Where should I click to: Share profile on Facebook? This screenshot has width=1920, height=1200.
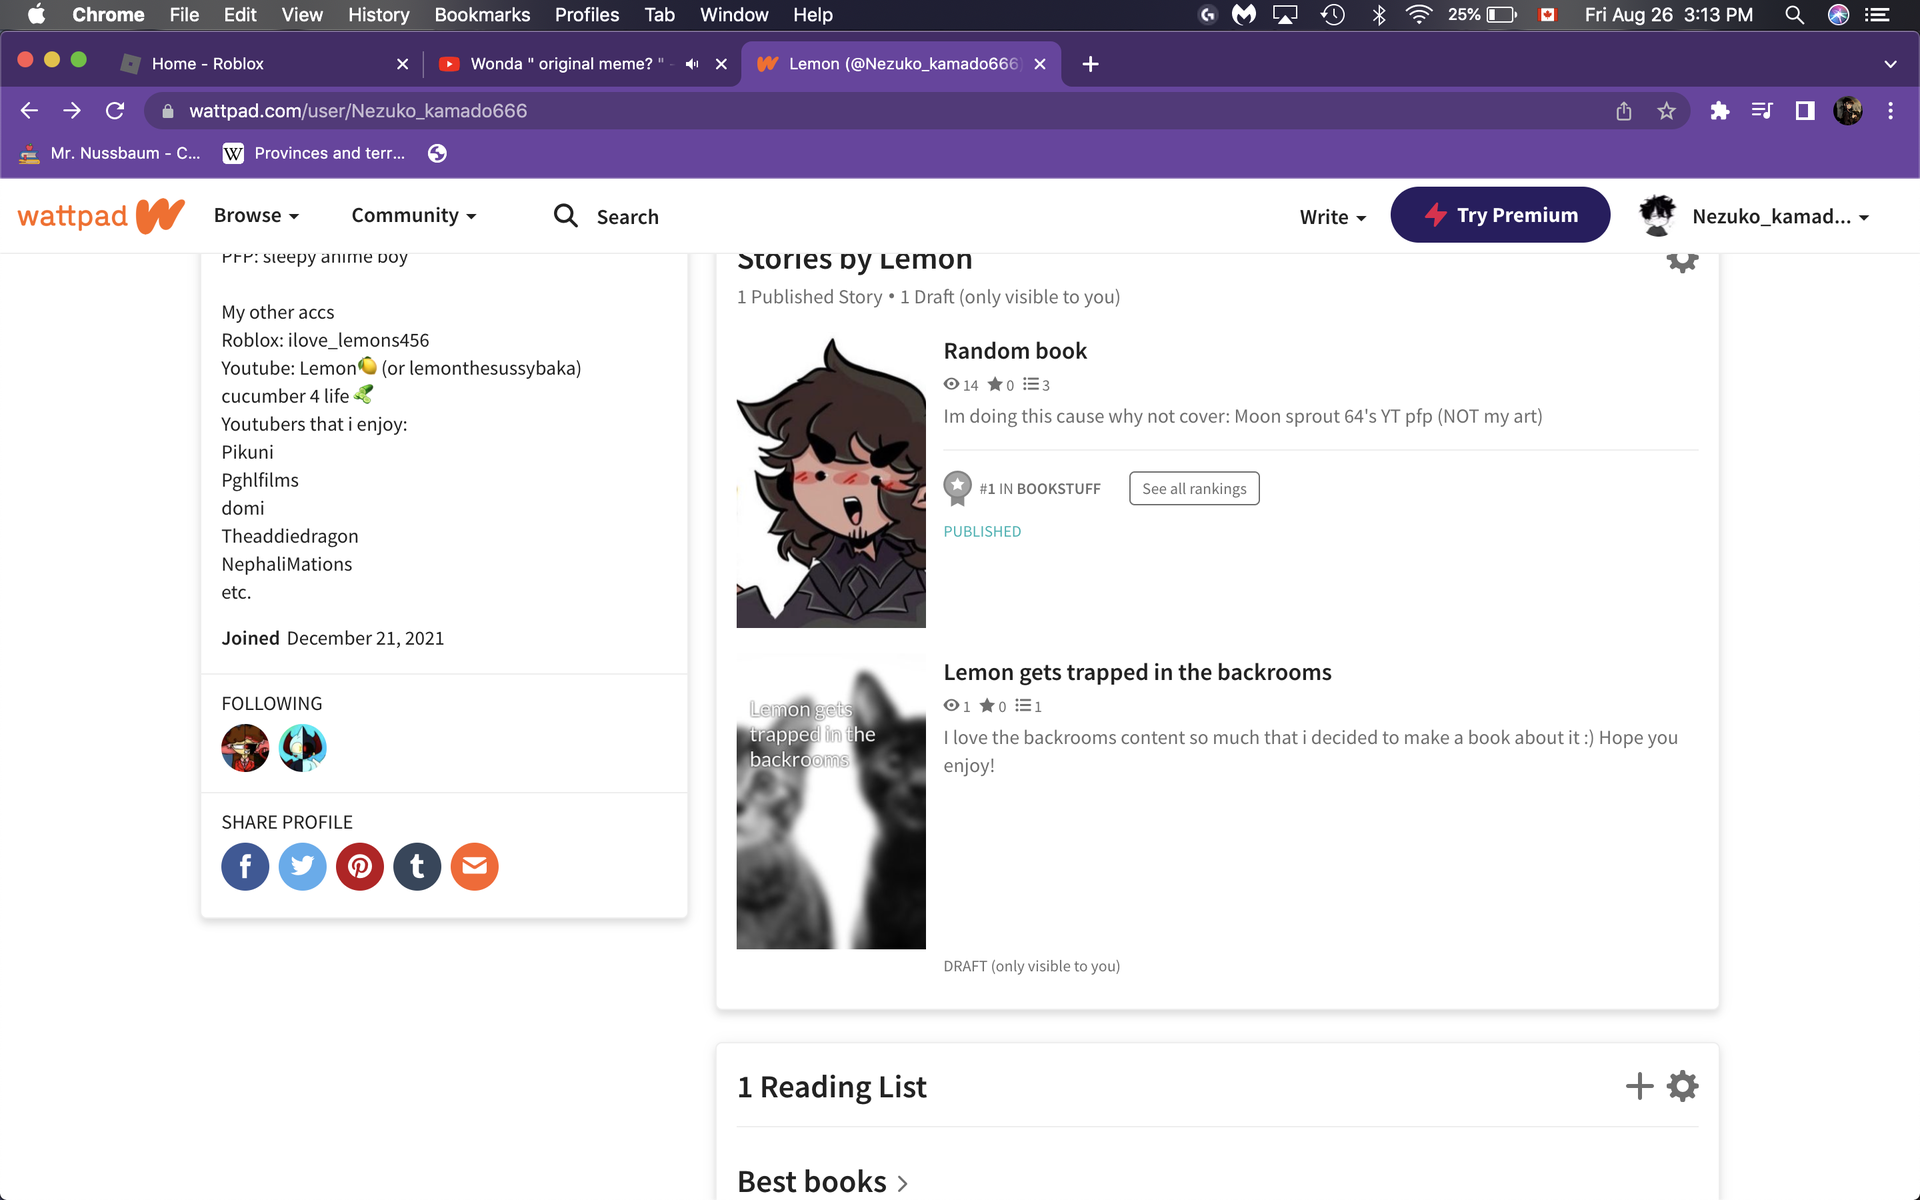[245, 866]
